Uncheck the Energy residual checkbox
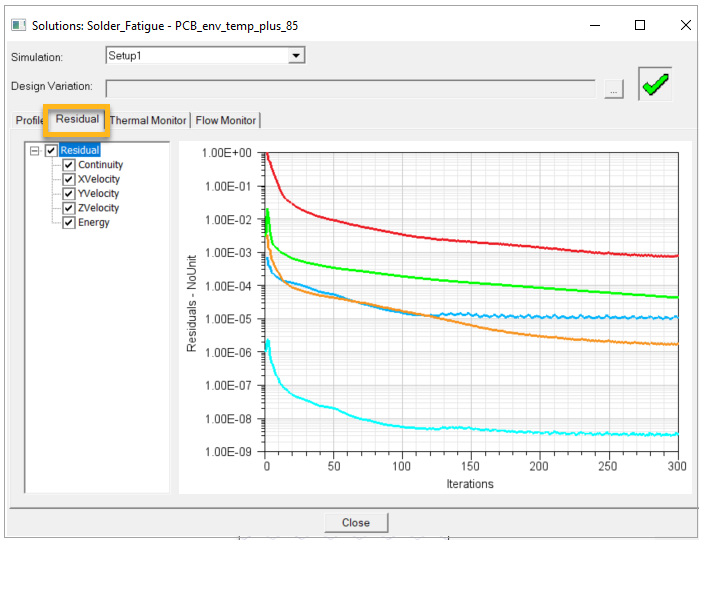702x613 pixels. [x=69, y=222]
